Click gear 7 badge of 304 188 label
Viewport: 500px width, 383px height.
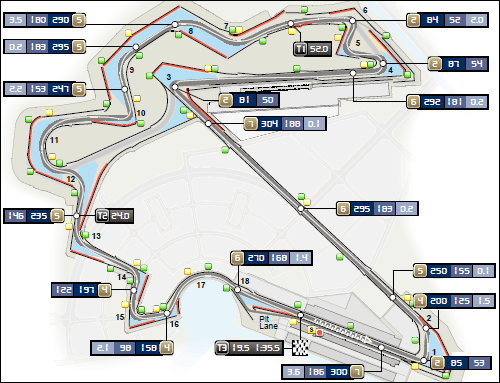251,124
